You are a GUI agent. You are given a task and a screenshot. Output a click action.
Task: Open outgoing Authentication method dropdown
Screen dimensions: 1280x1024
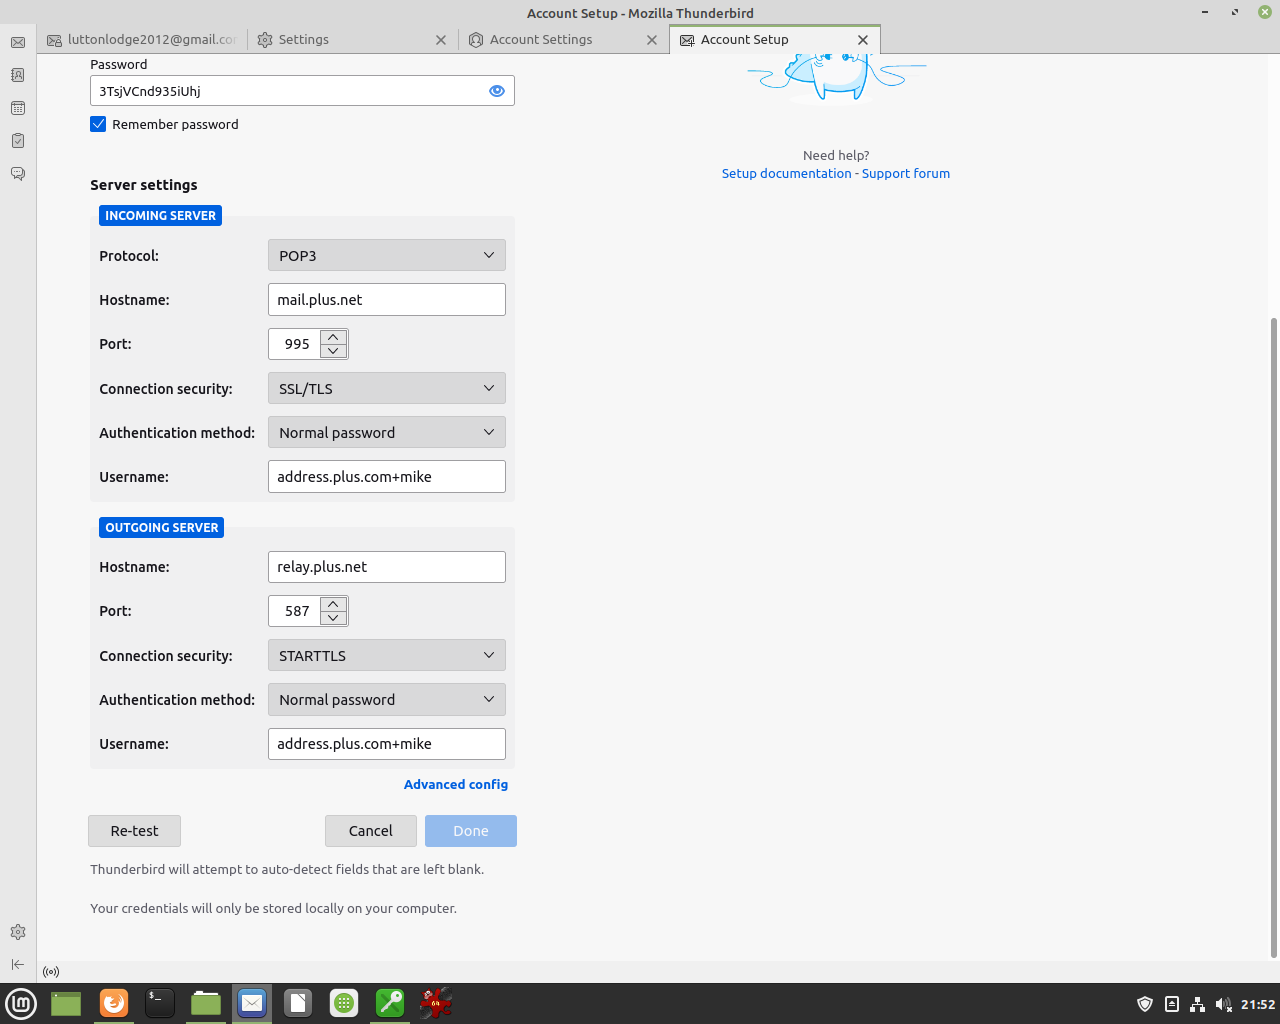pos(386,700)
